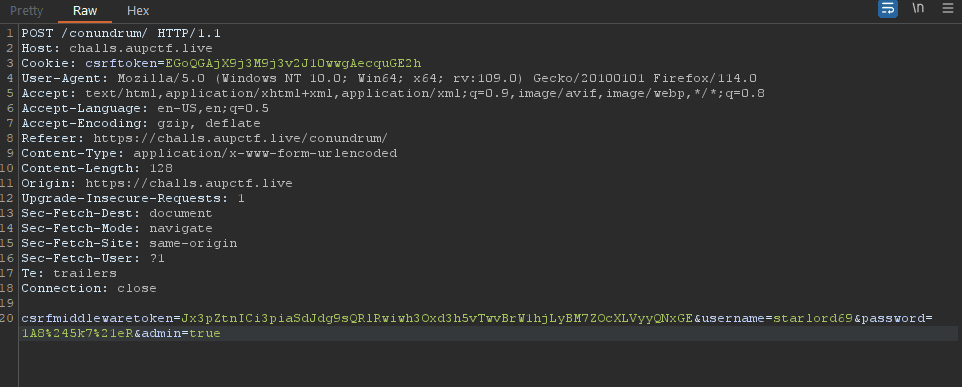962x387 pixels.
Task: Click the csrfmiddlewaretoken parameter value
Action: coord(437,318)
